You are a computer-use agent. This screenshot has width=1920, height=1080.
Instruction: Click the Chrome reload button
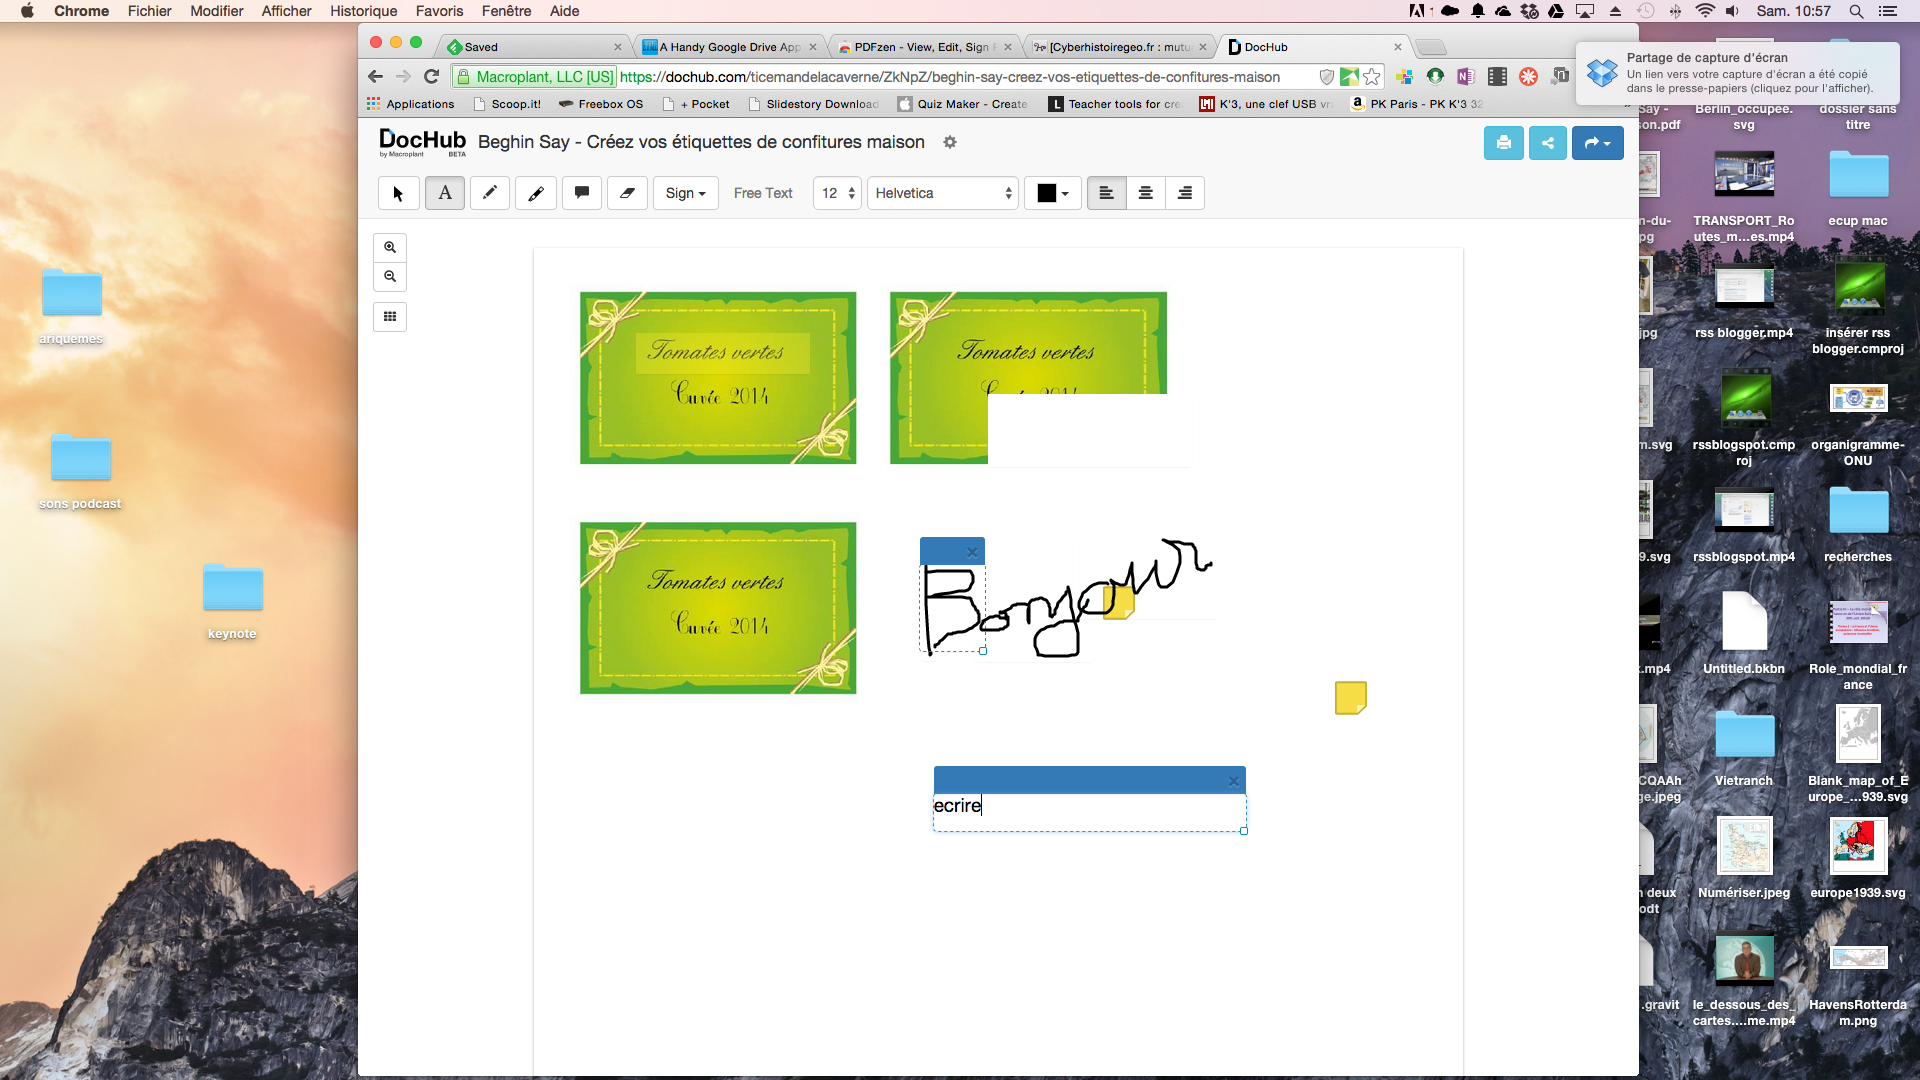pos(432,77)
